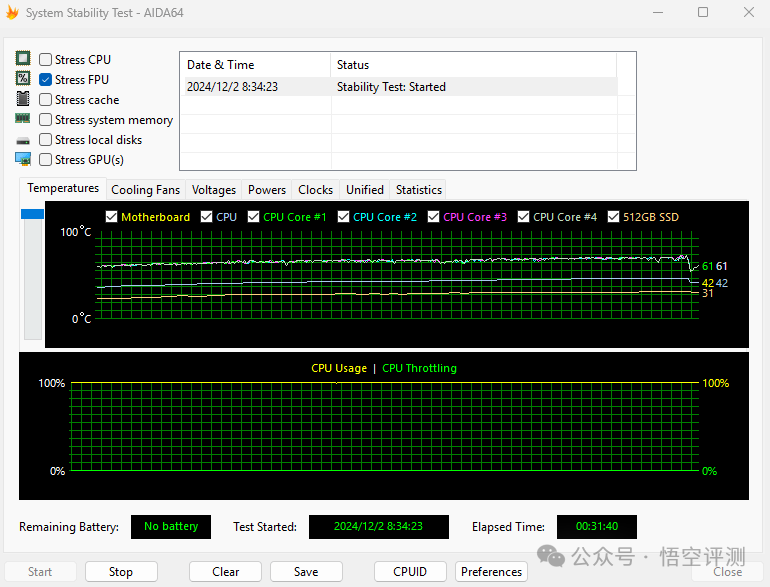This screenshot has width=770, height=587.
Task: Click the Elapsed Time 00:31:40 field
Action: coord(597,527)
